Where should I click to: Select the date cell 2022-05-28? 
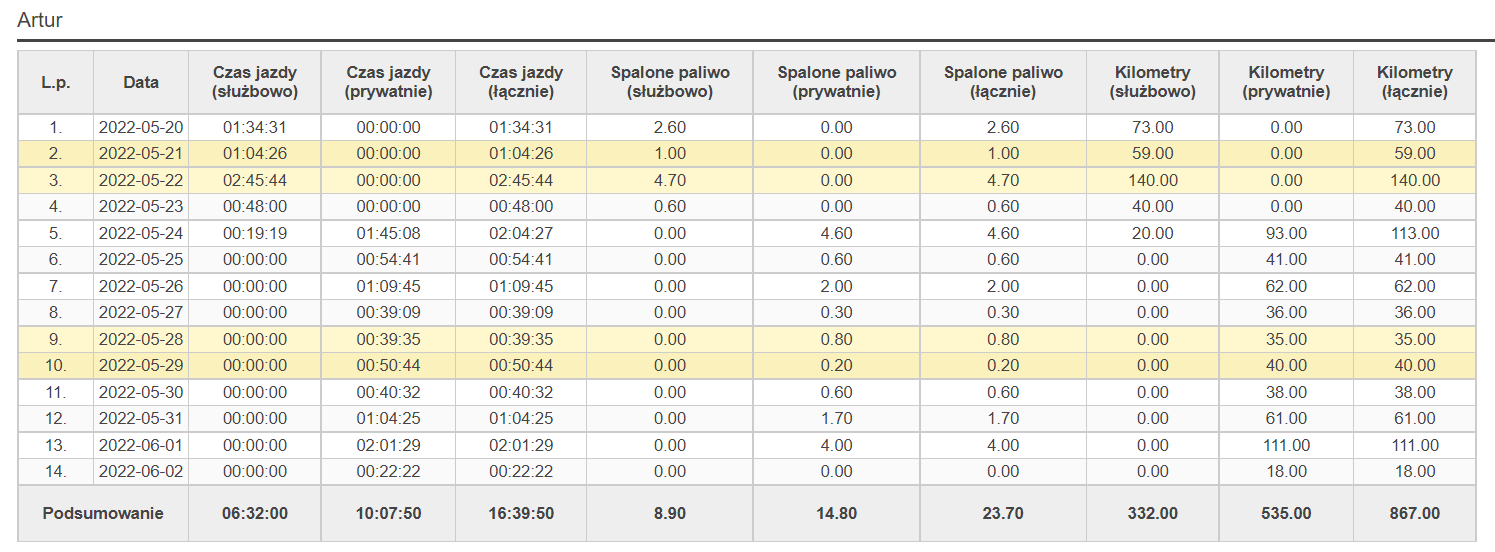141,340
